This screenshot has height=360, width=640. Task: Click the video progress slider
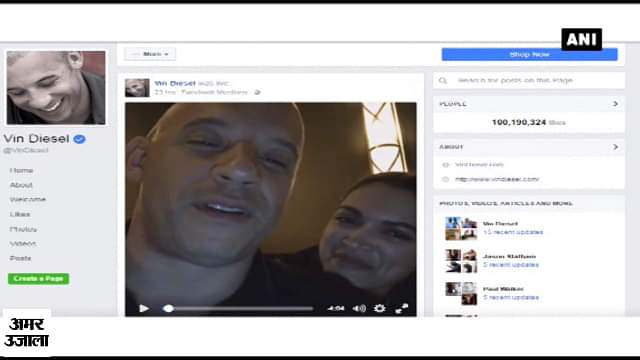238,309
